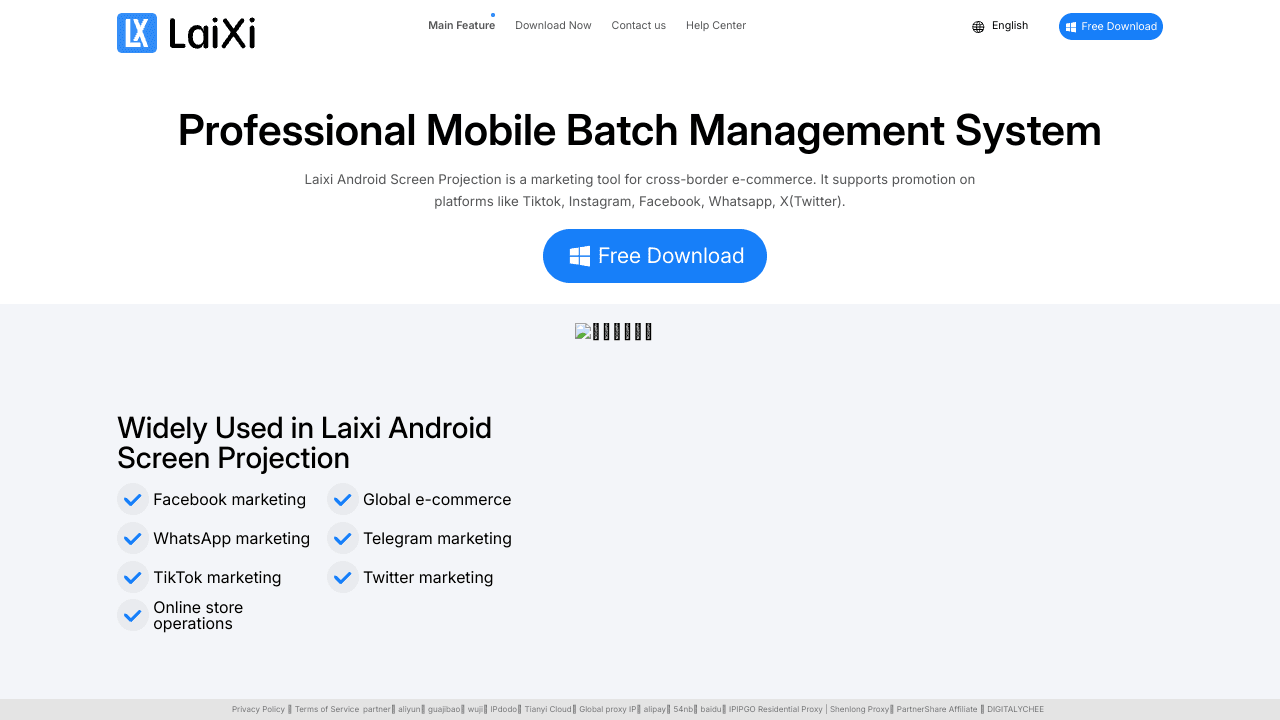Click the LaiXi blue logo icon
Screen dimensions: 1280x720
(x=137, y=33)
